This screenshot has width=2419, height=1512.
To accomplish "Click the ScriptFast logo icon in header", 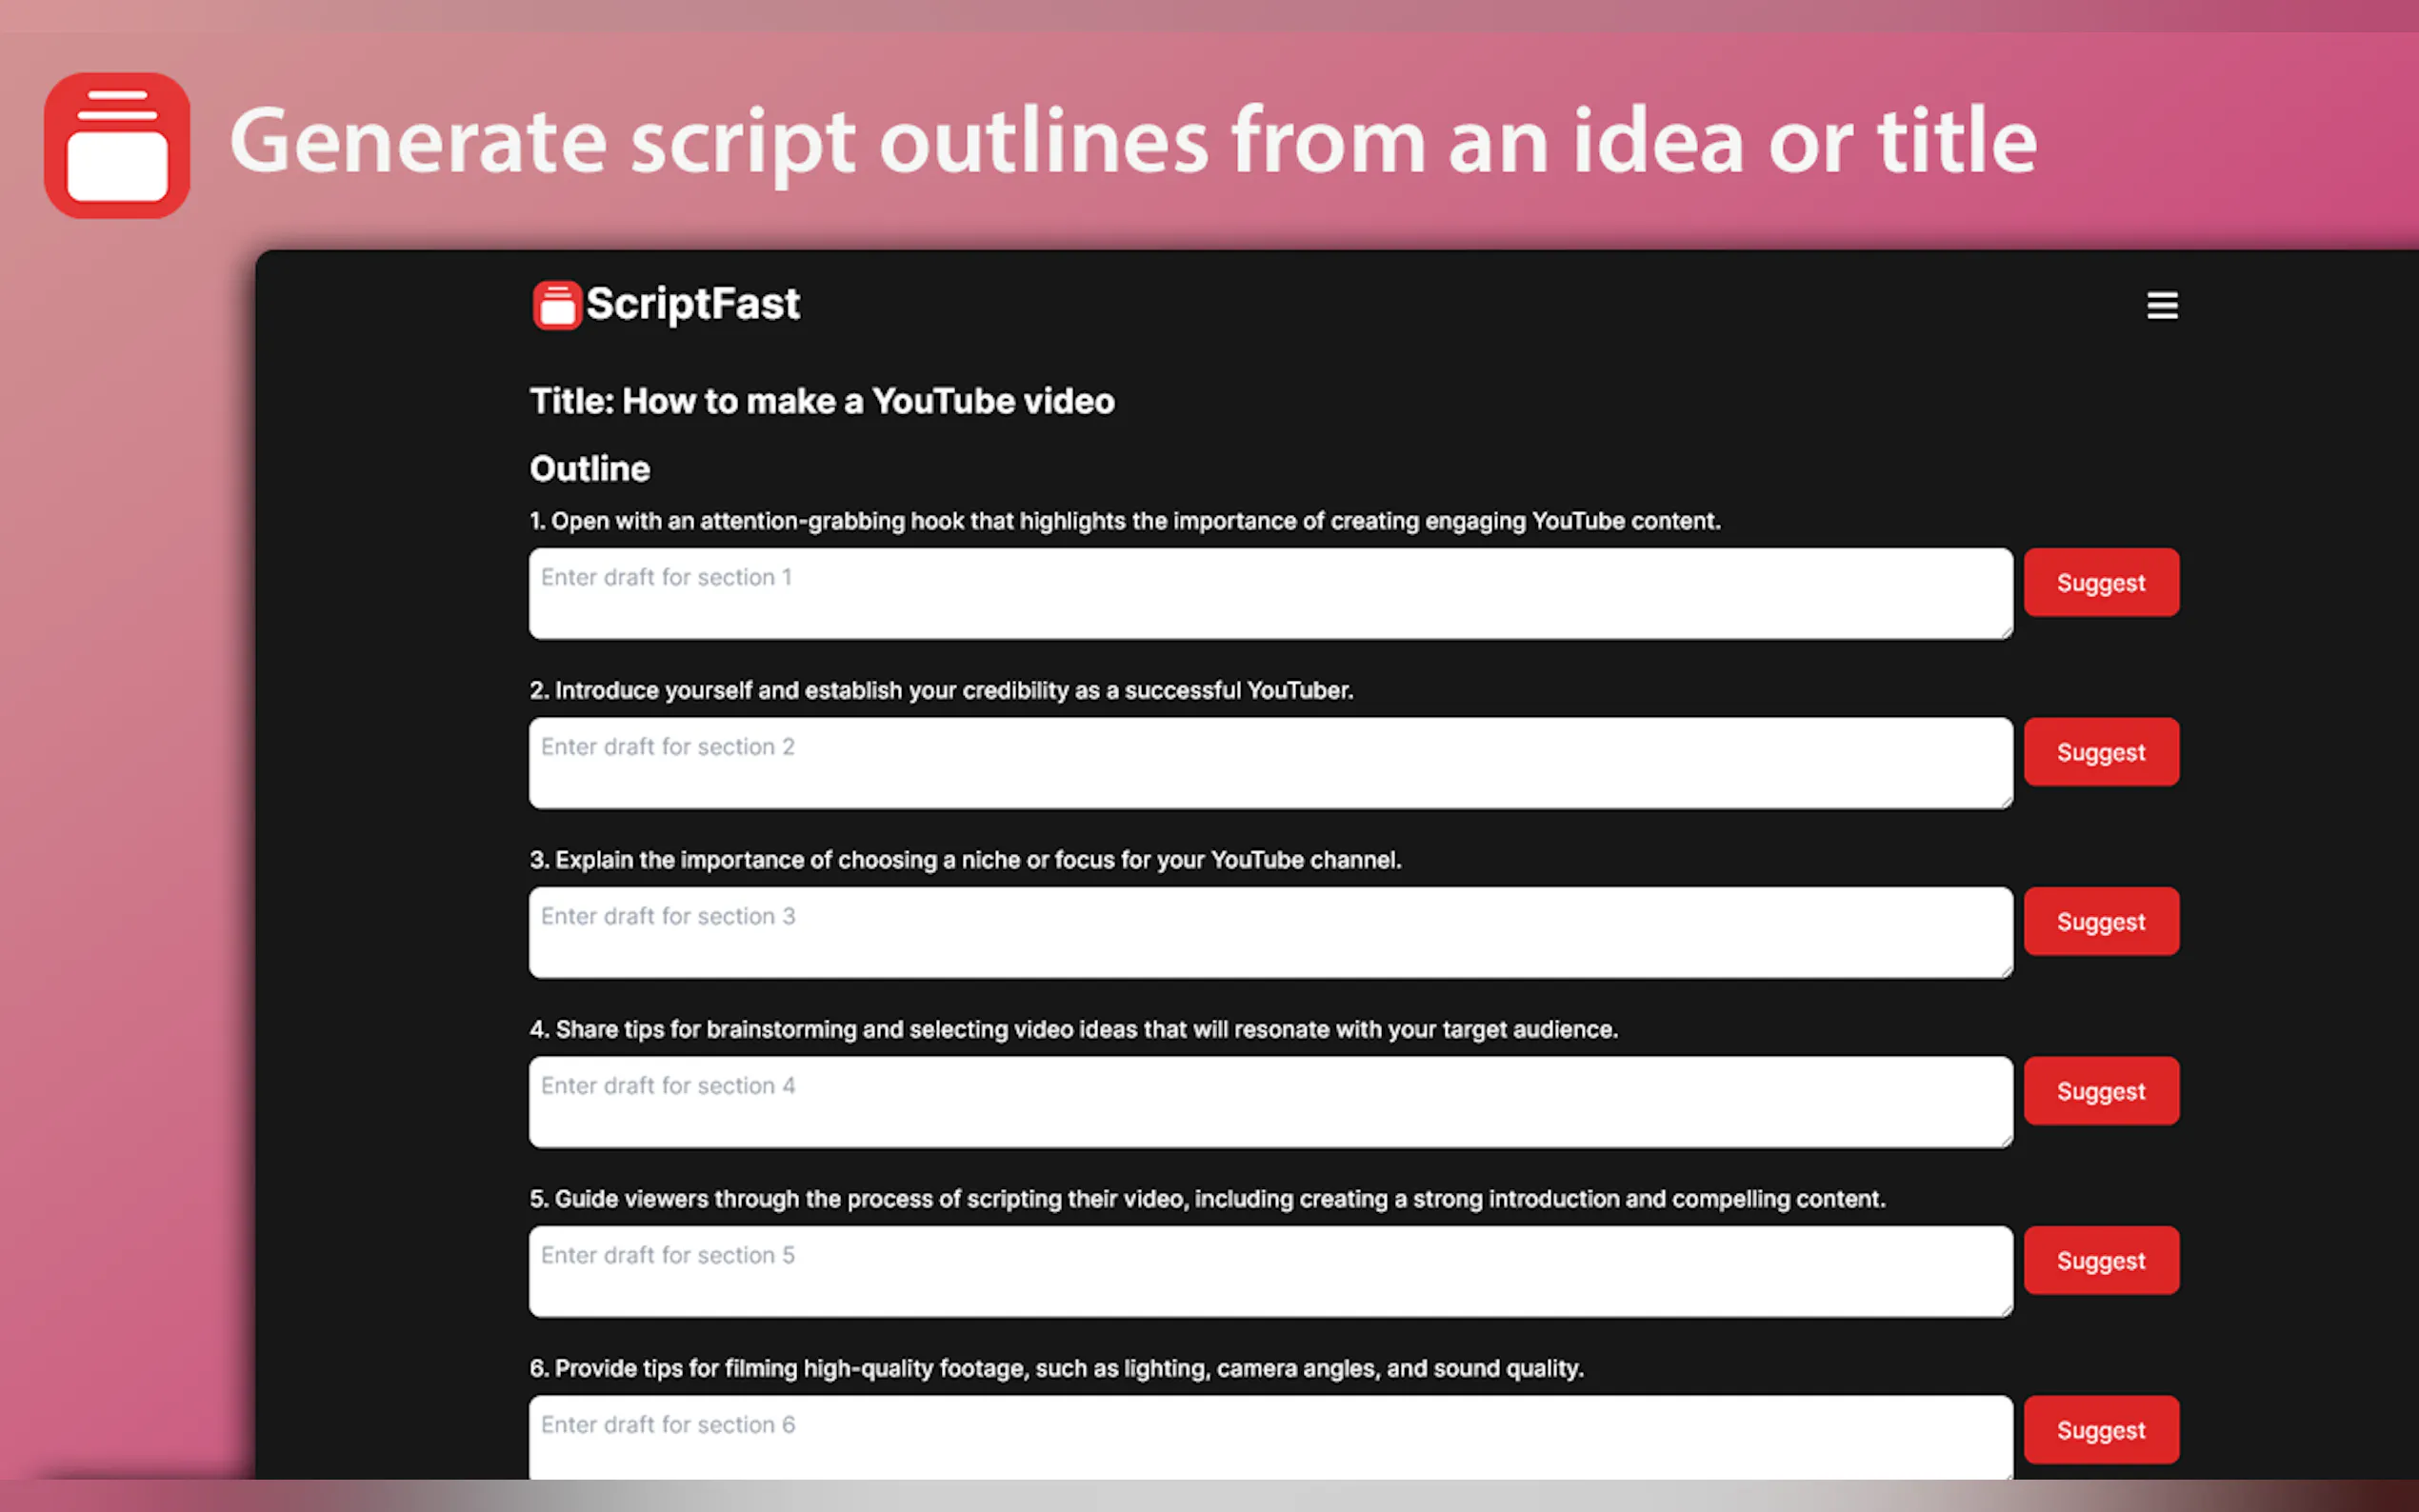I will [x=556, y=305].
